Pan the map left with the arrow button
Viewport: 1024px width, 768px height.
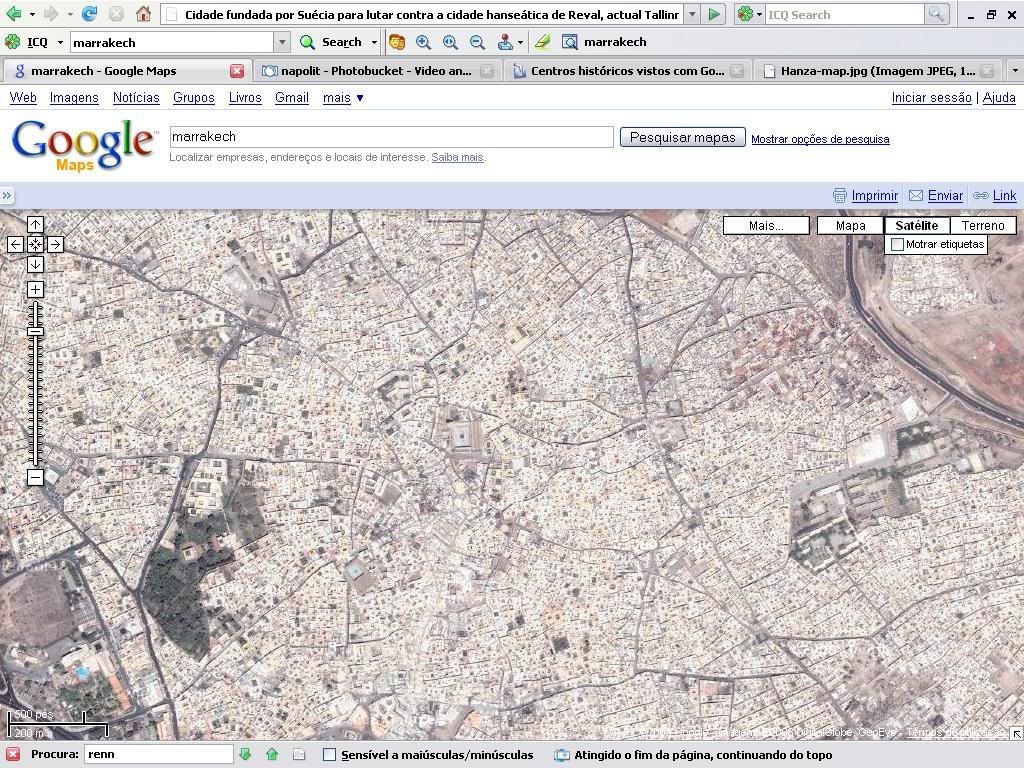point(15,244)
